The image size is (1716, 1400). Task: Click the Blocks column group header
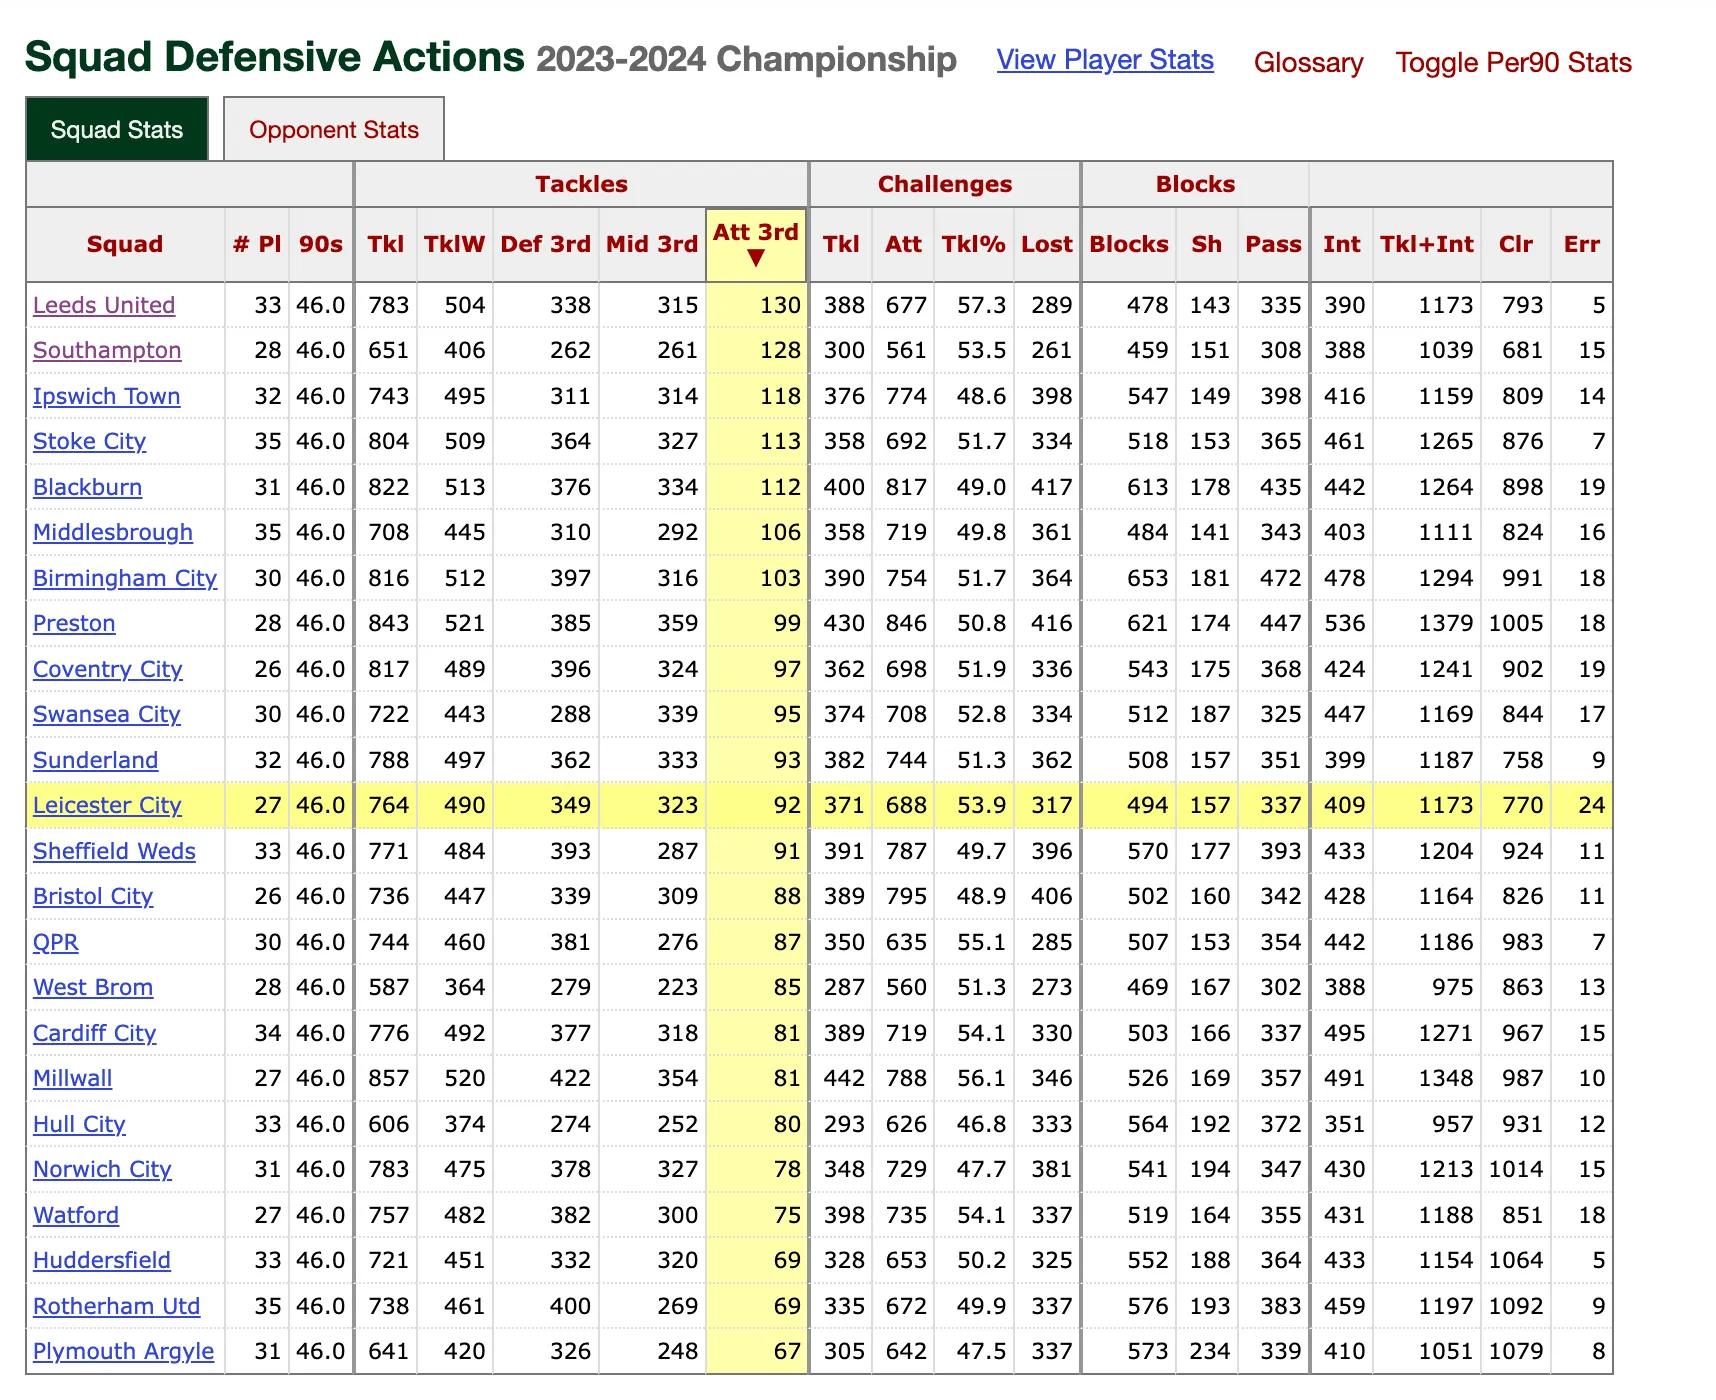click(1196, 184)
